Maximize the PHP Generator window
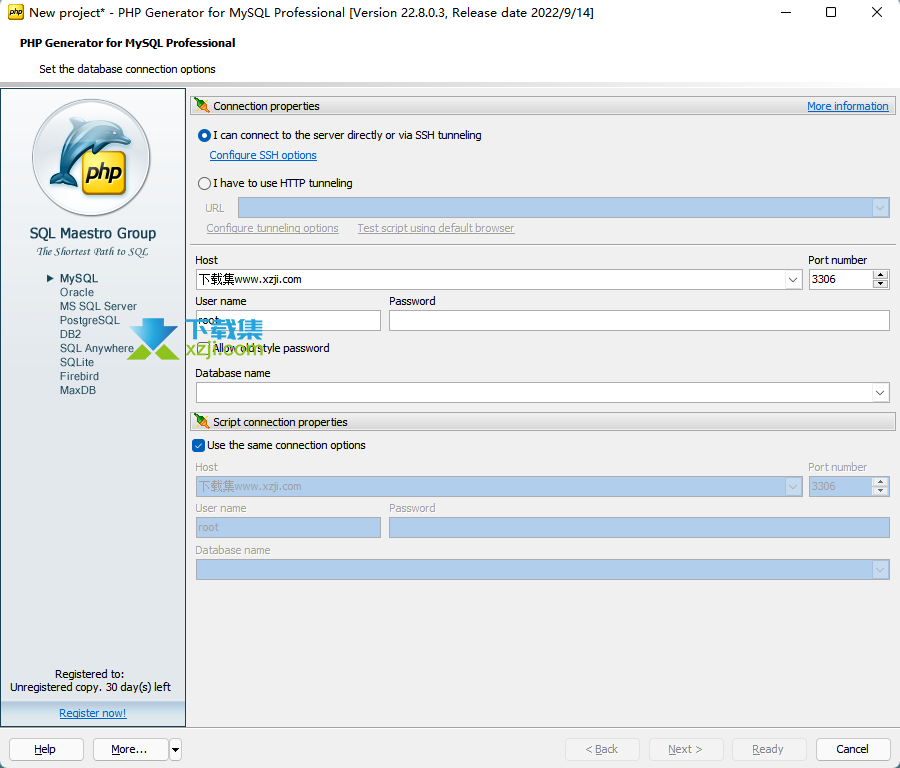900x768 pixels. tap(831, 12)
